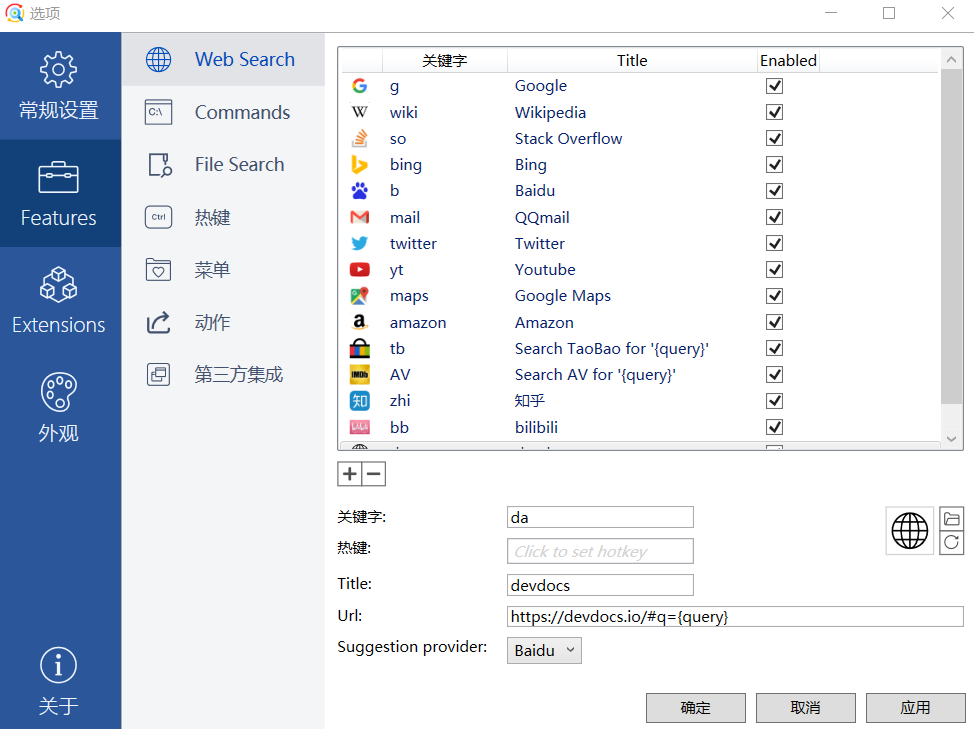Click the 确定 button

696,708
